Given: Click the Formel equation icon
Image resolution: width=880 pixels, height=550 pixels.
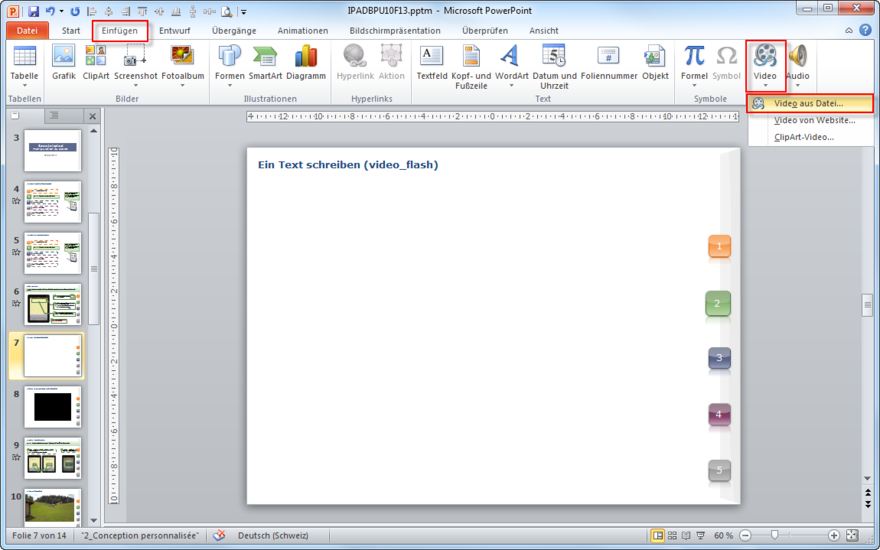Looking at the screenshot, I should [x=694, y=63].
